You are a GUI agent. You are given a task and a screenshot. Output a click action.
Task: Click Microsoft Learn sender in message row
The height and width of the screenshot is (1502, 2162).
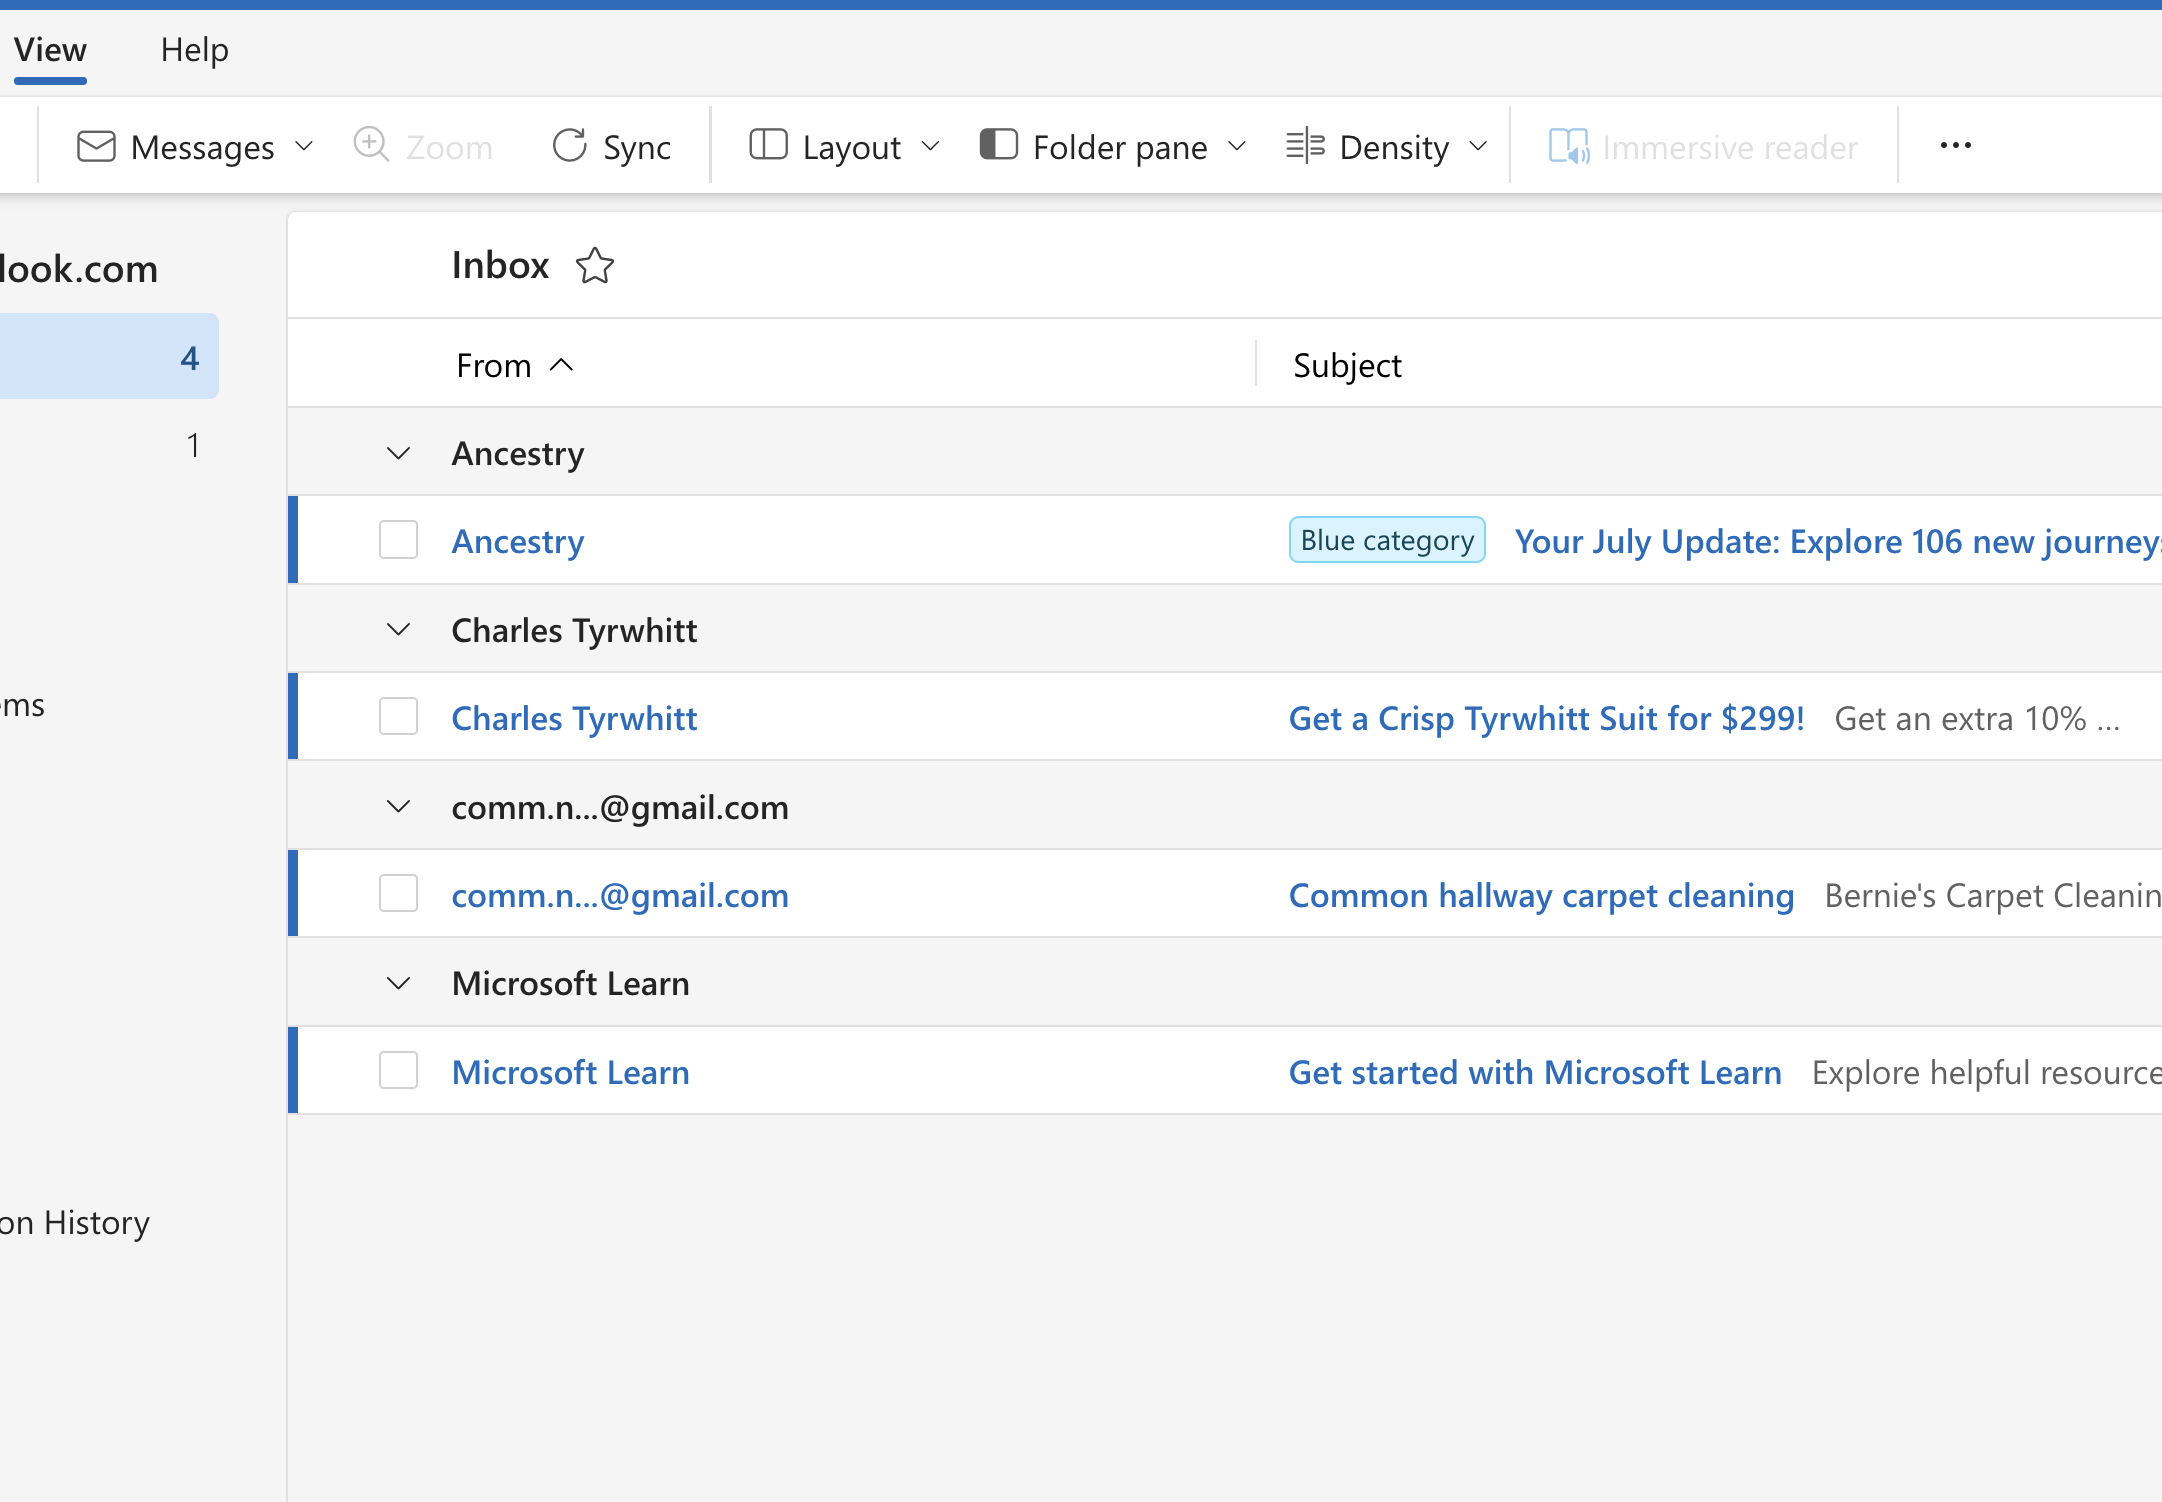[570, 1072]
